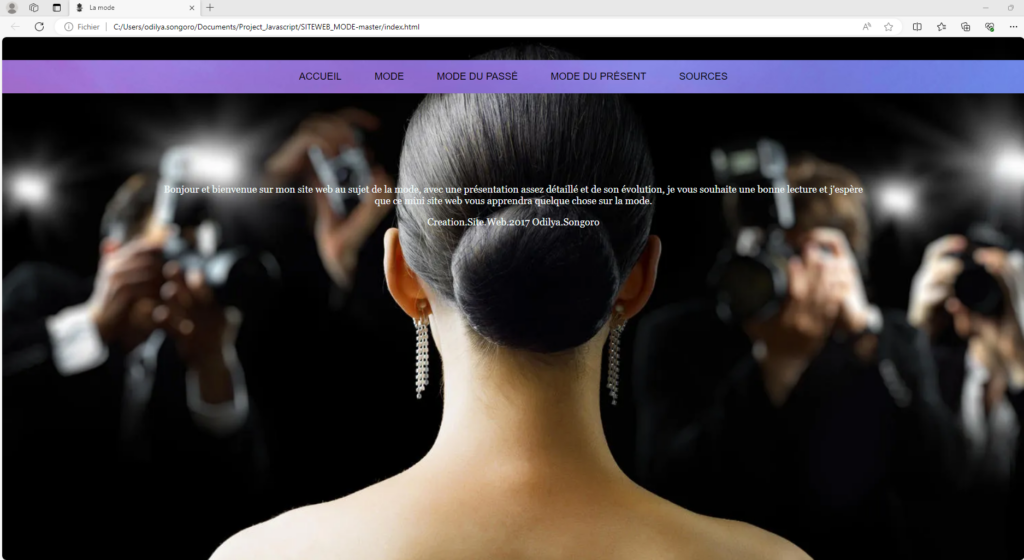Close the La mode tab
Image resolution: width=1024 pixels, height=560 pixels.
click(x=191, y=8)
